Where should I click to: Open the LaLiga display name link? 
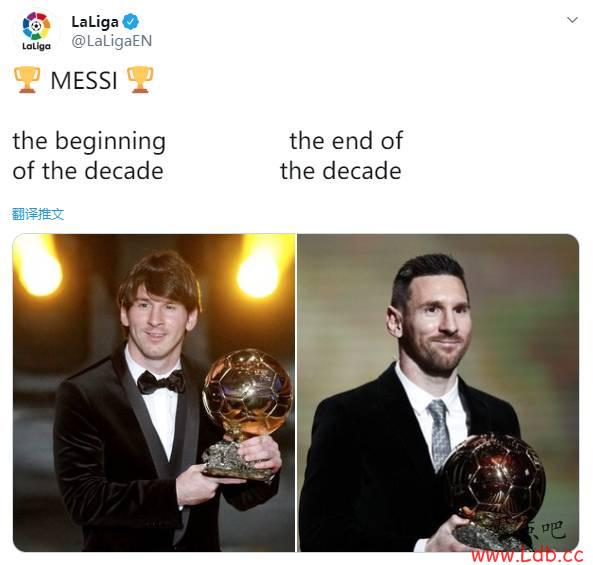[95, 22]
